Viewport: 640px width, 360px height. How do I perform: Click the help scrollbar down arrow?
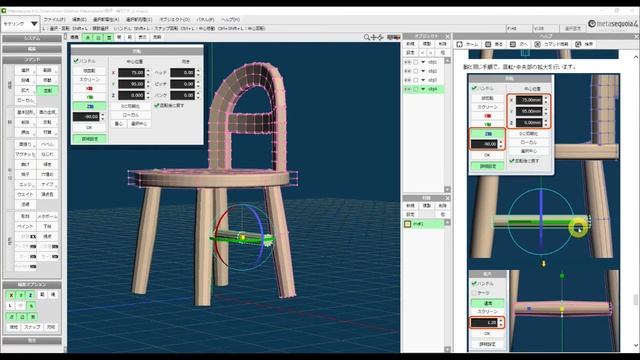[636, 345]
